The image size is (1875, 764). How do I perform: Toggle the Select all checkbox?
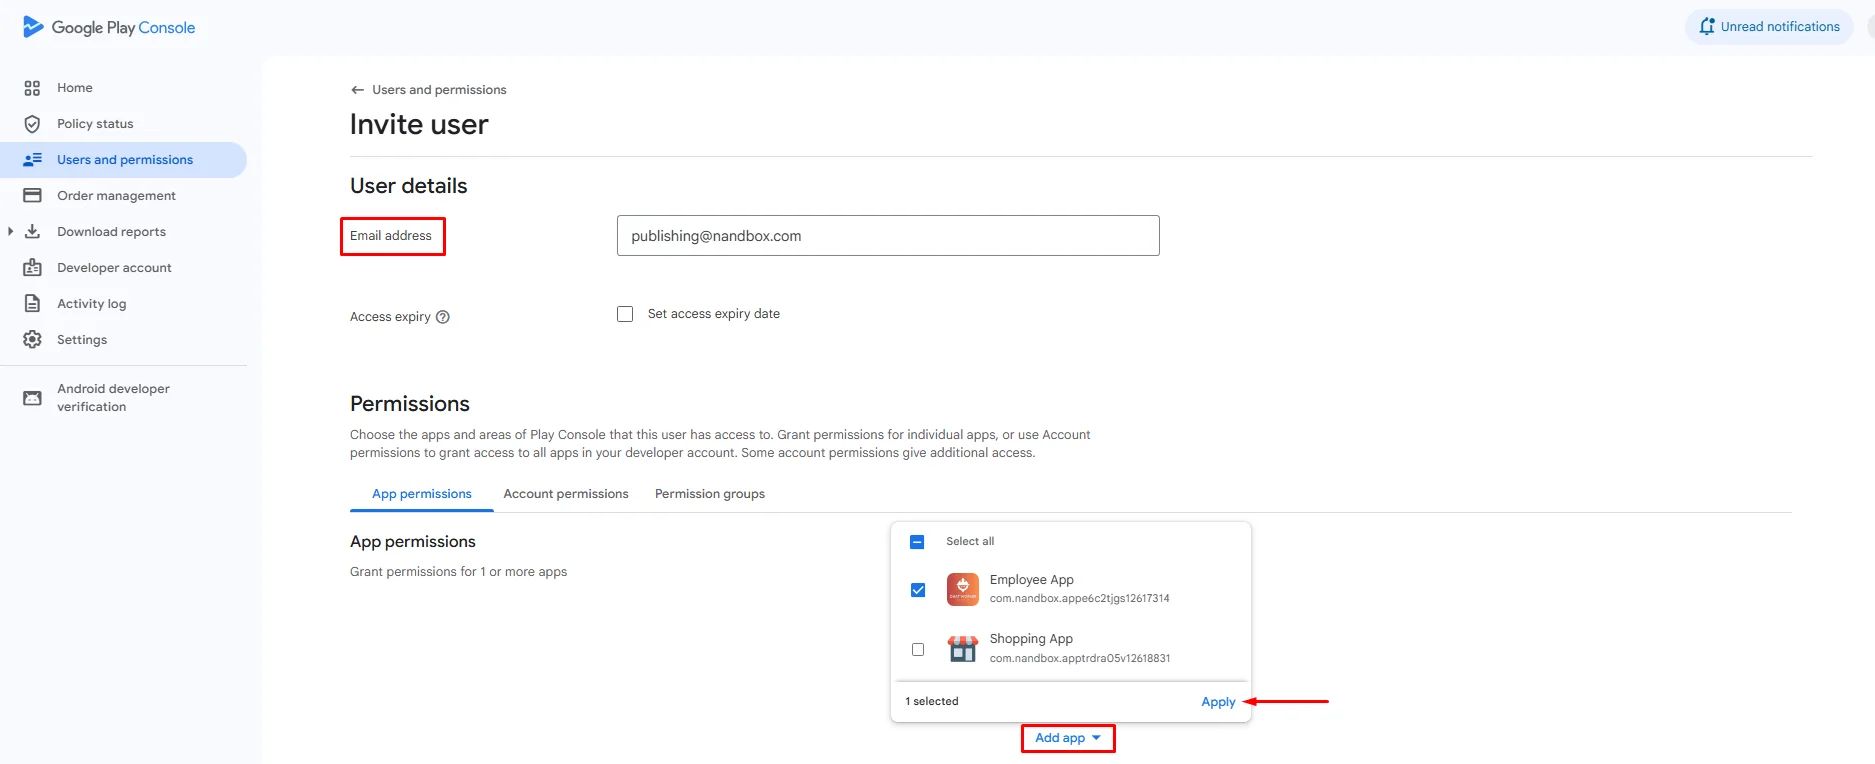click(917, 542)
